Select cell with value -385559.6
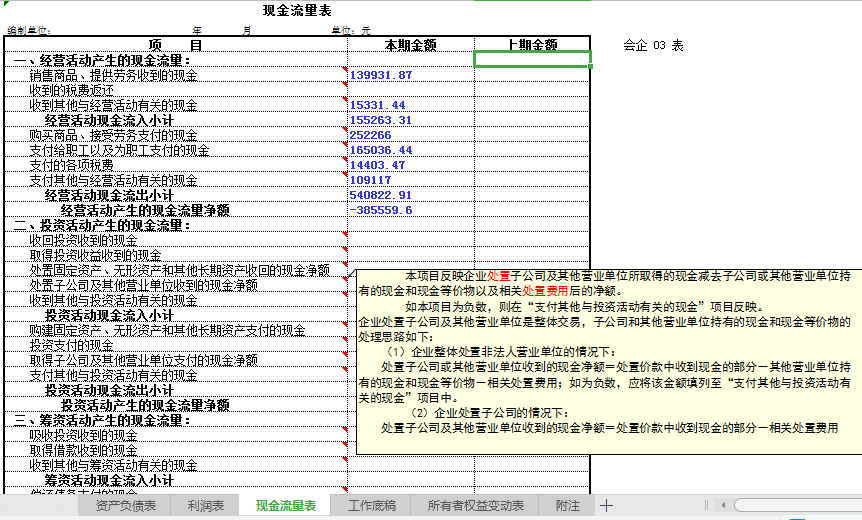Image resolution: width=862 pixels, height=520 pixels. (x=411, y=209)
